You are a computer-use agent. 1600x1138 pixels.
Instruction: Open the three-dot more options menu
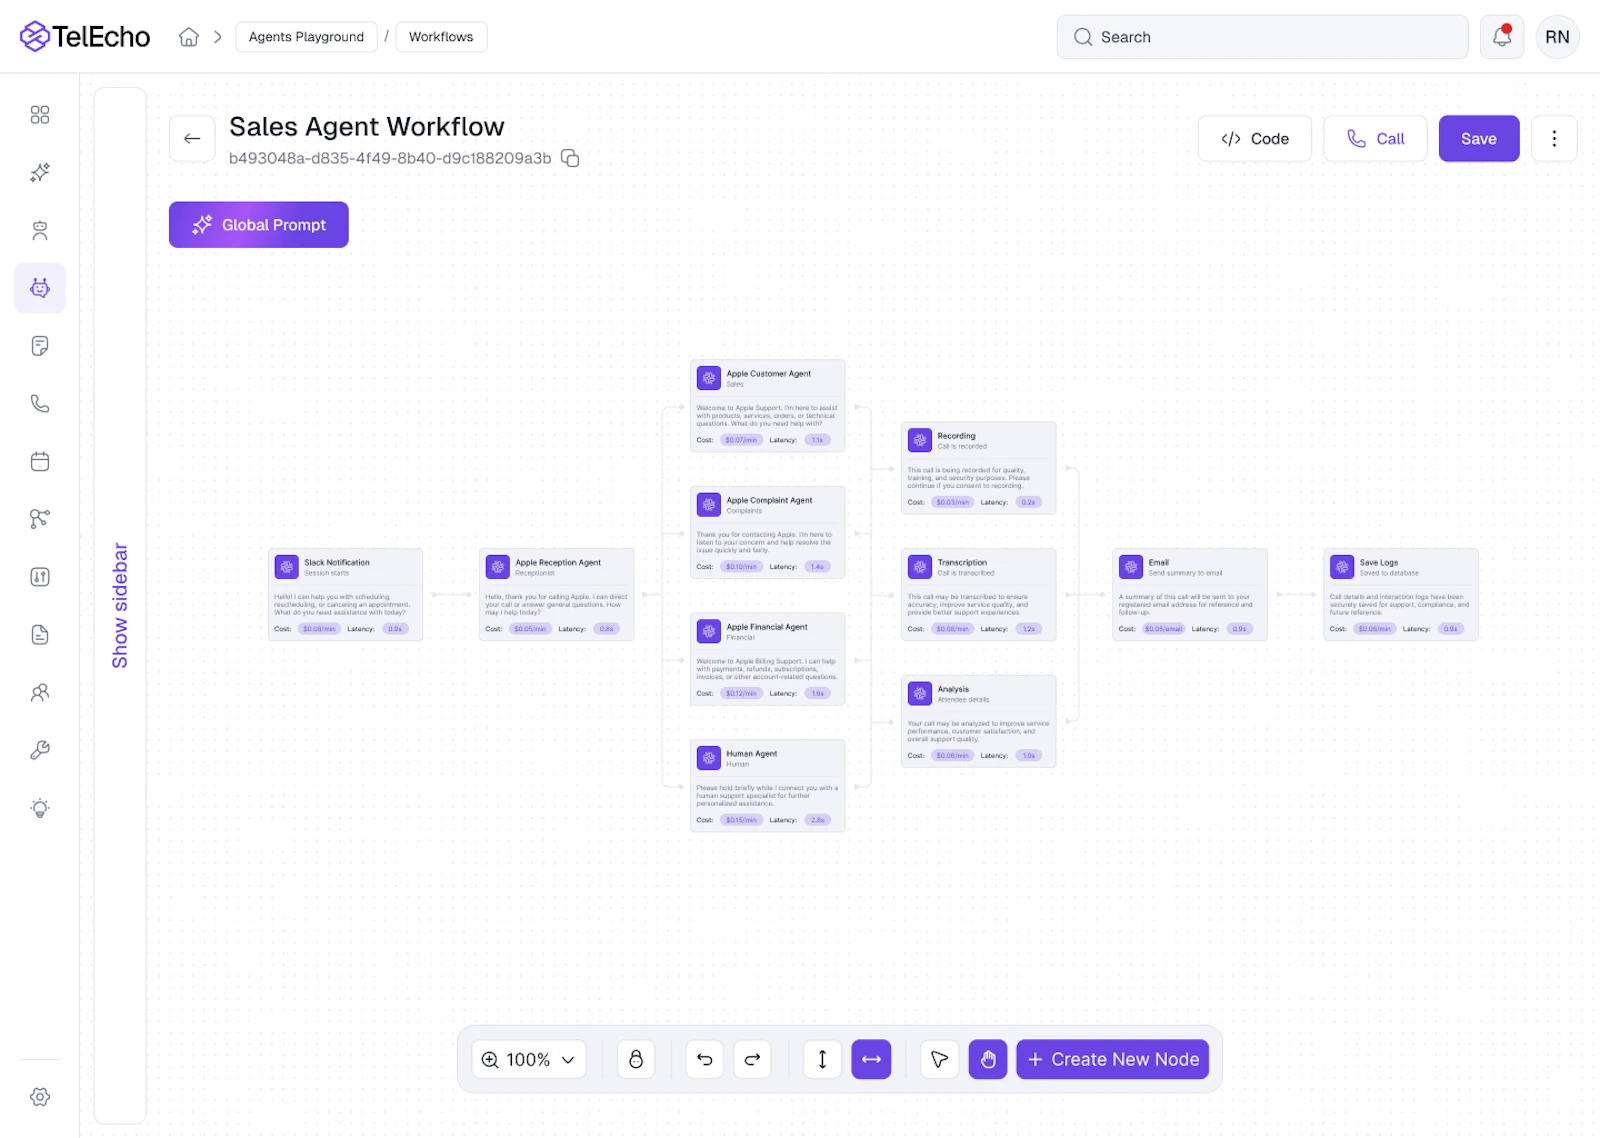click(x=1554, y=139)
